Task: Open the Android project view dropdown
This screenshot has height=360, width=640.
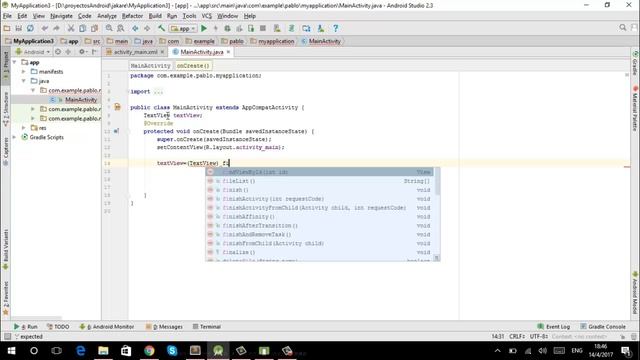Action: point(33,52)
